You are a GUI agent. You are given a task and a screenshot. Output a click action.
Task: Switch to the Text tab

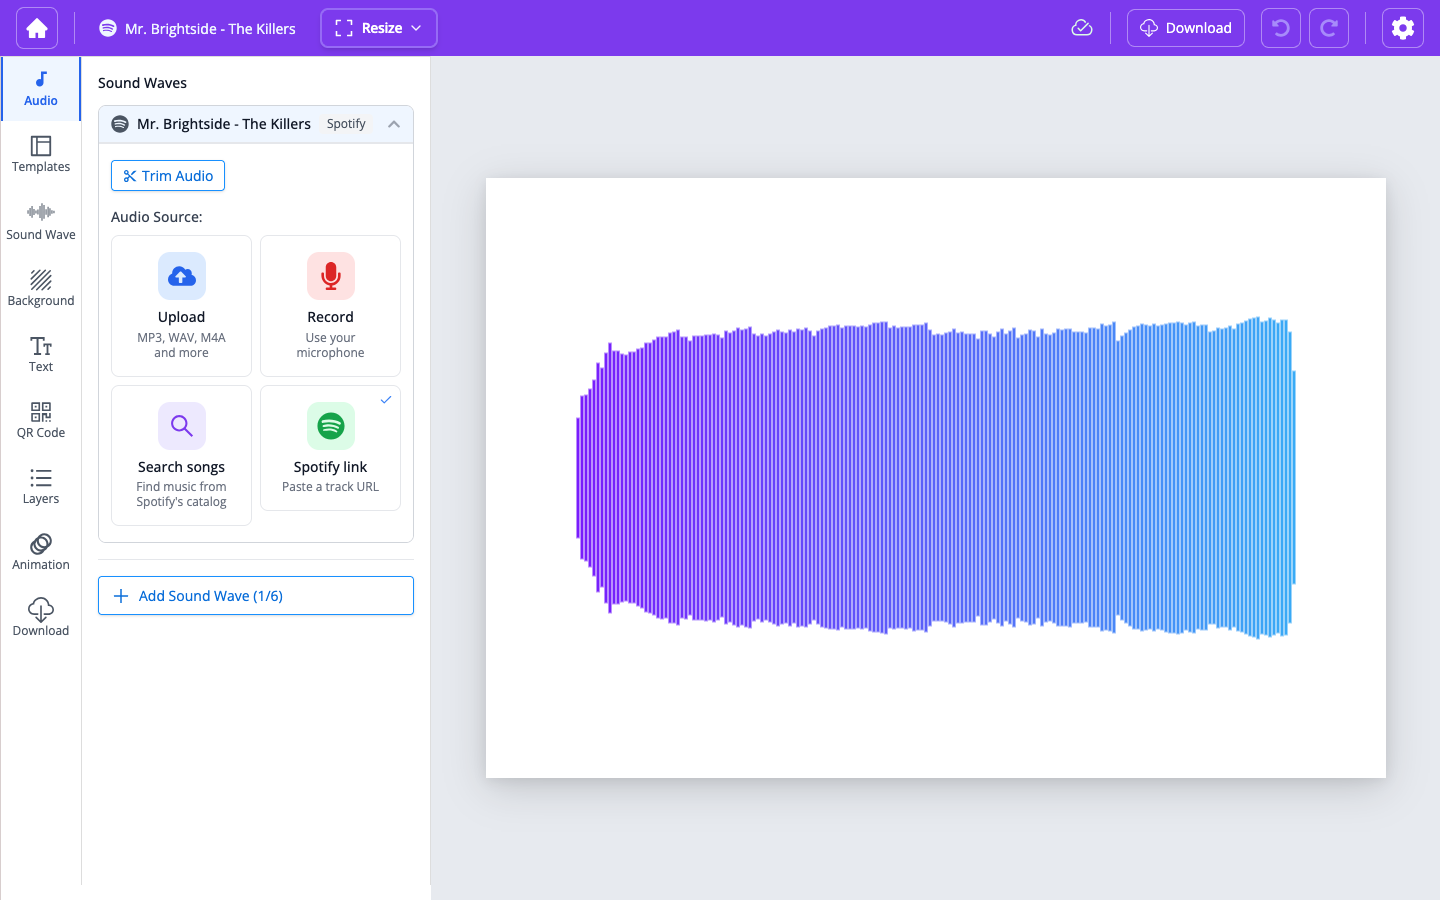[x=41, y=354]
